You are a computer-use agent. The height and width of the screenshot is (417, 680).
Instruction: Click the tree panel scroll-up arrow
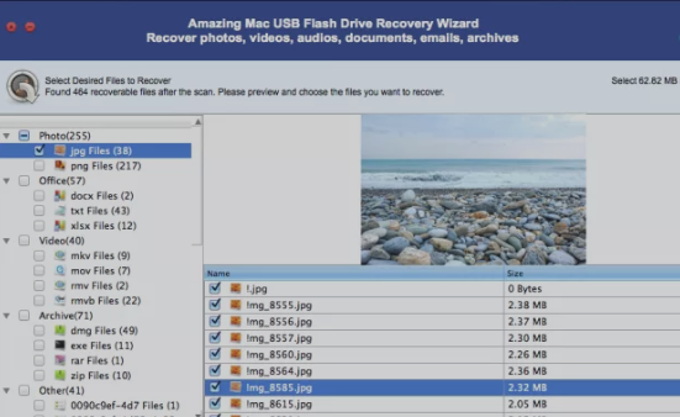tap(198, 122)
